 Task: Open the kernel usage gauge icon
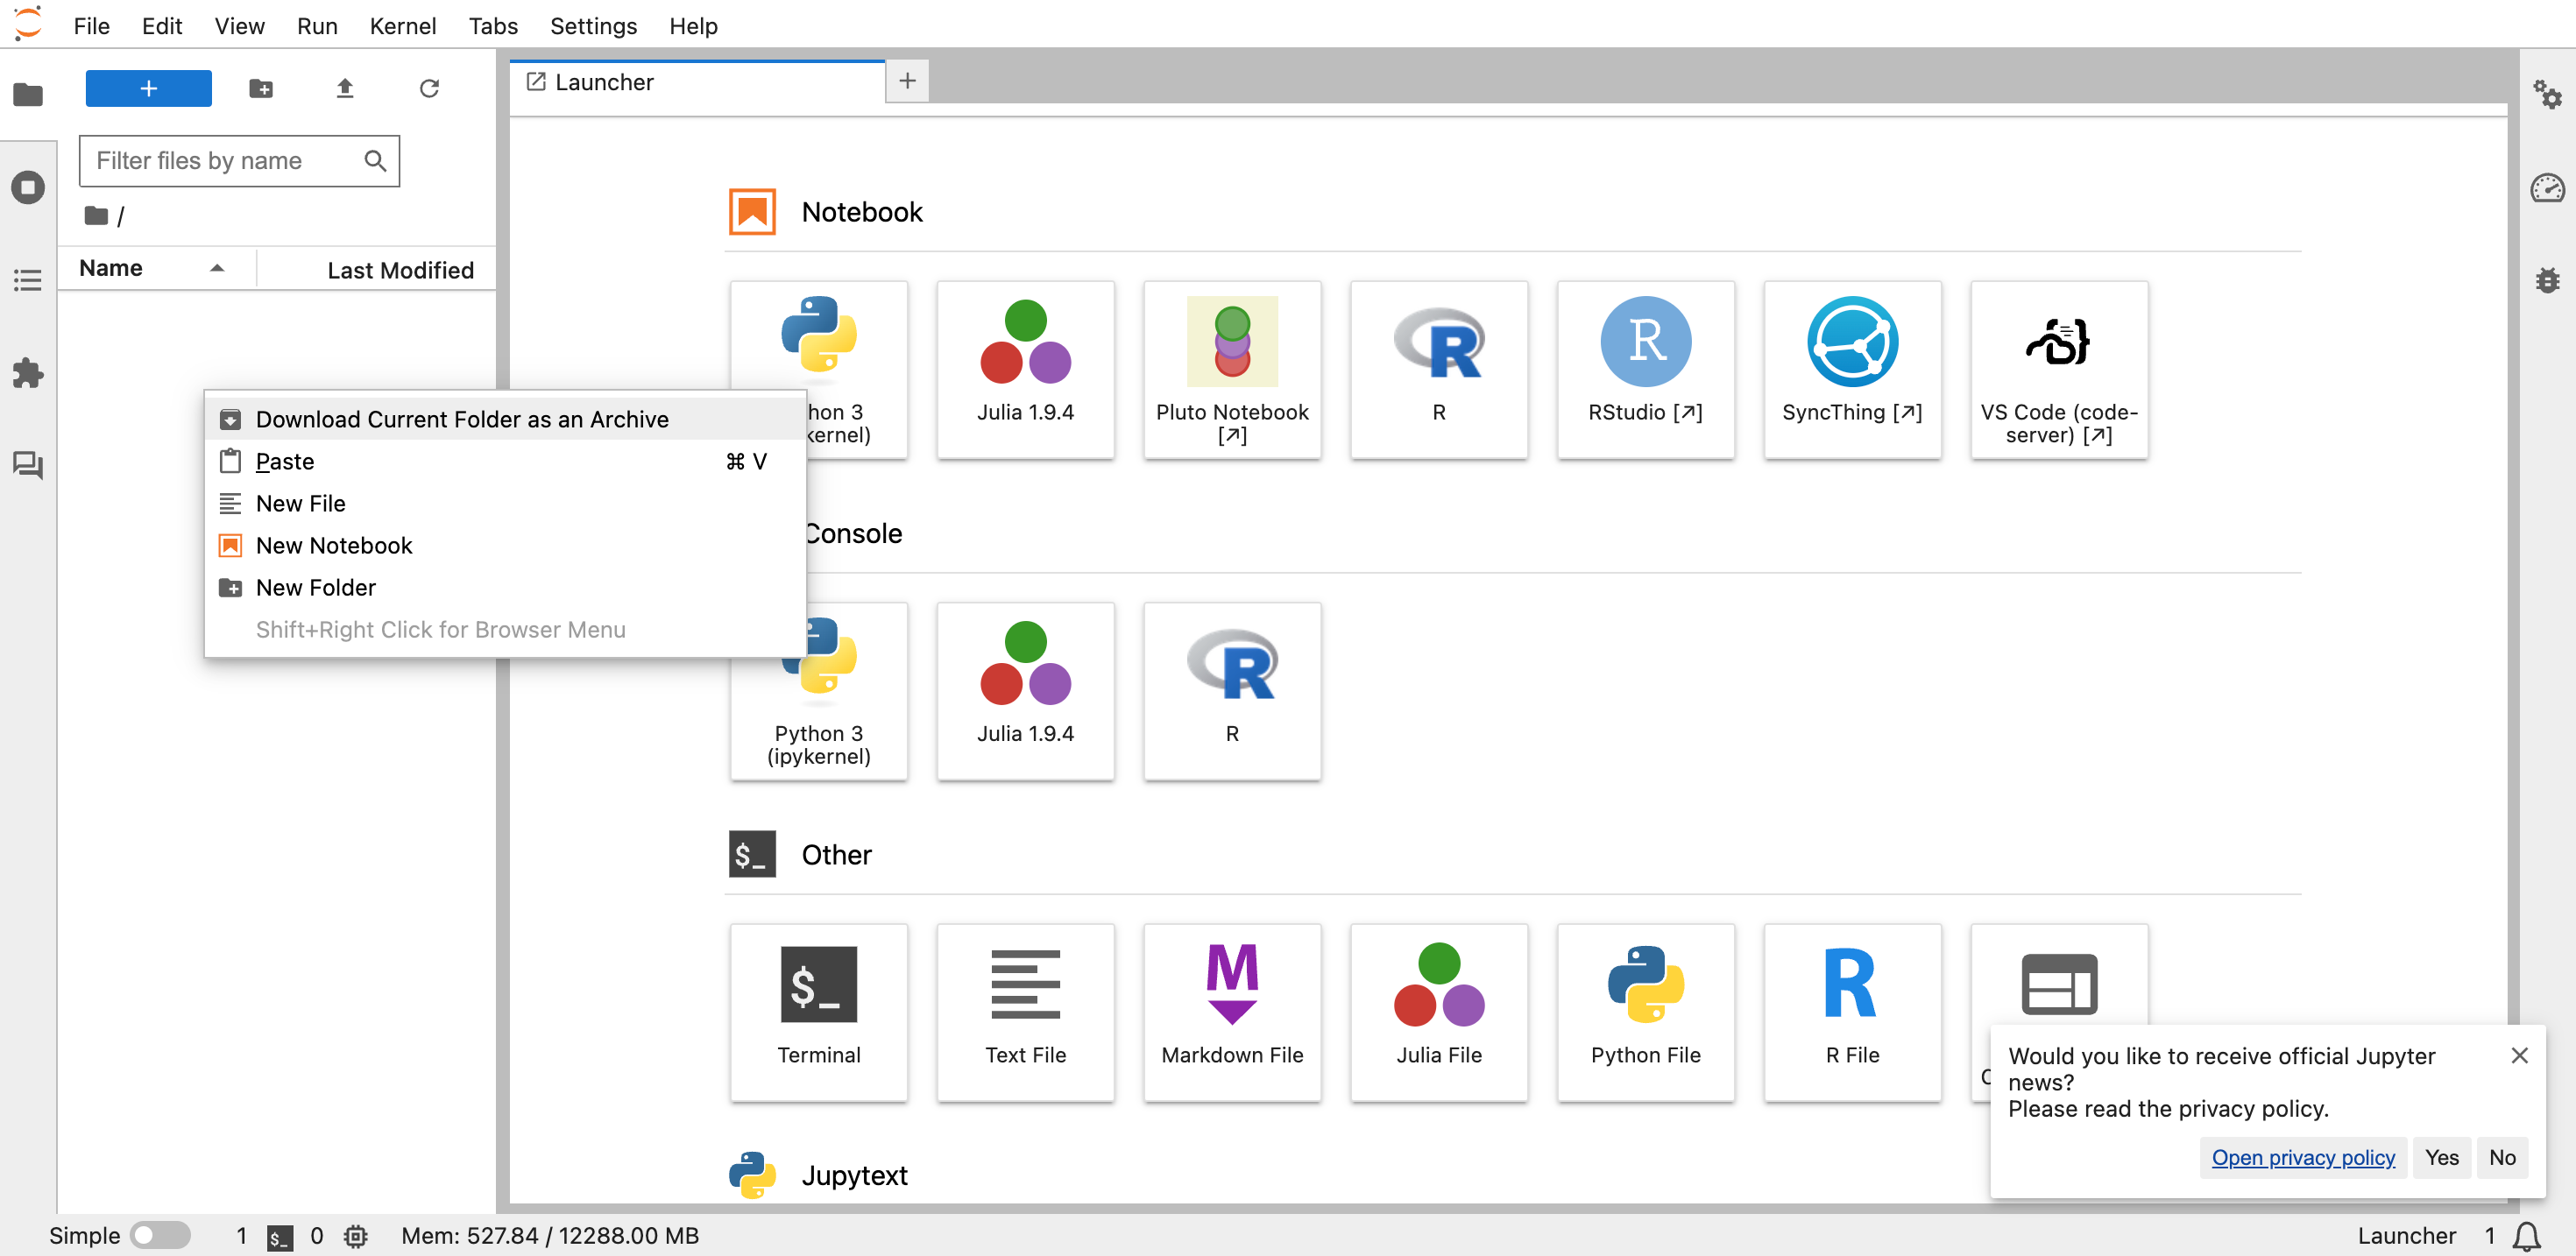click(2547, 187)
